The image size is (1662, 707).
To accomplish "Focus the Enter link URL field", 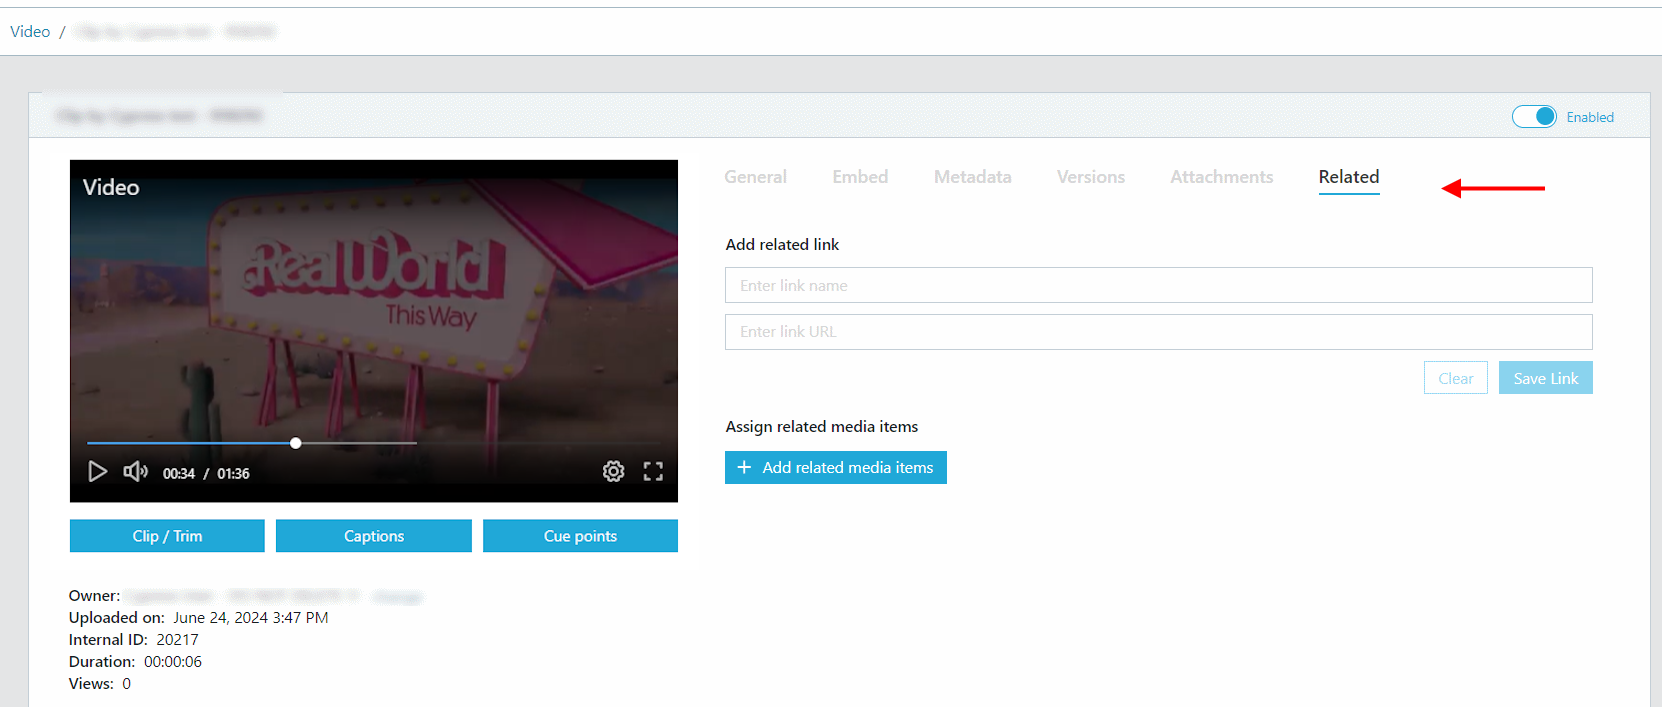I will tap(1158, 332).
